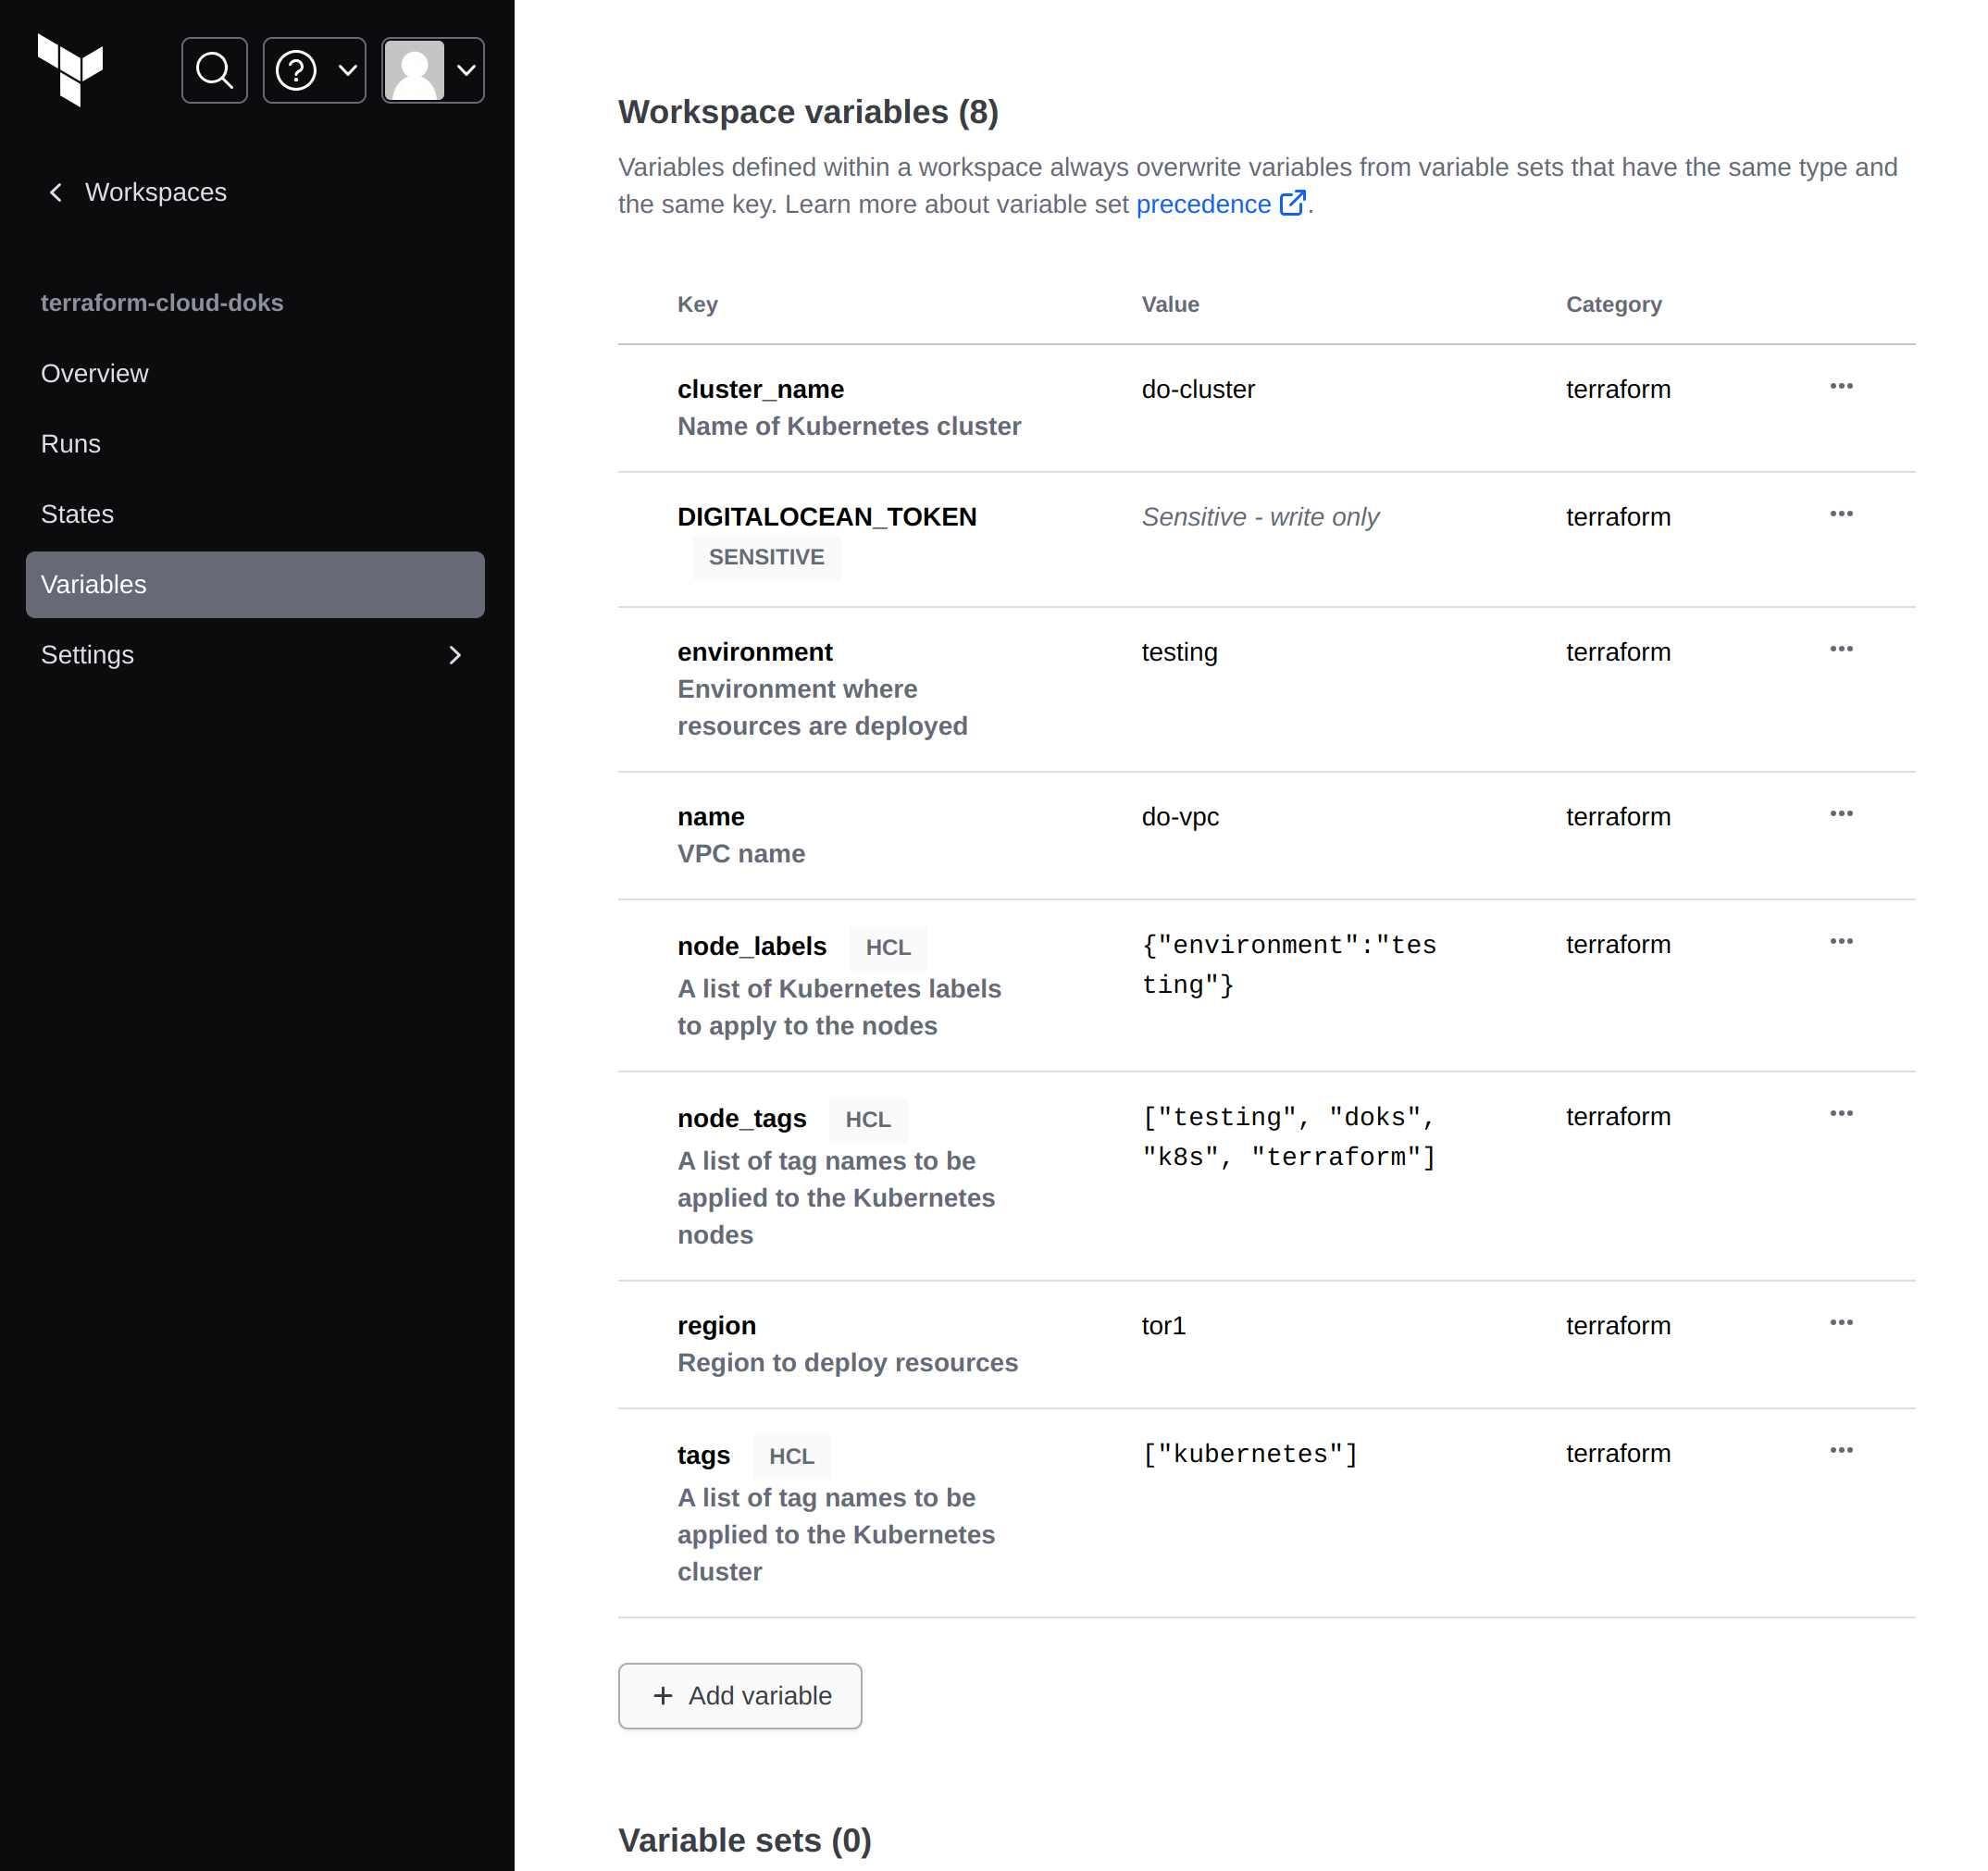Click the node_tags key
This screenshot has height=1871, width=1988.
coord(741,1118)
